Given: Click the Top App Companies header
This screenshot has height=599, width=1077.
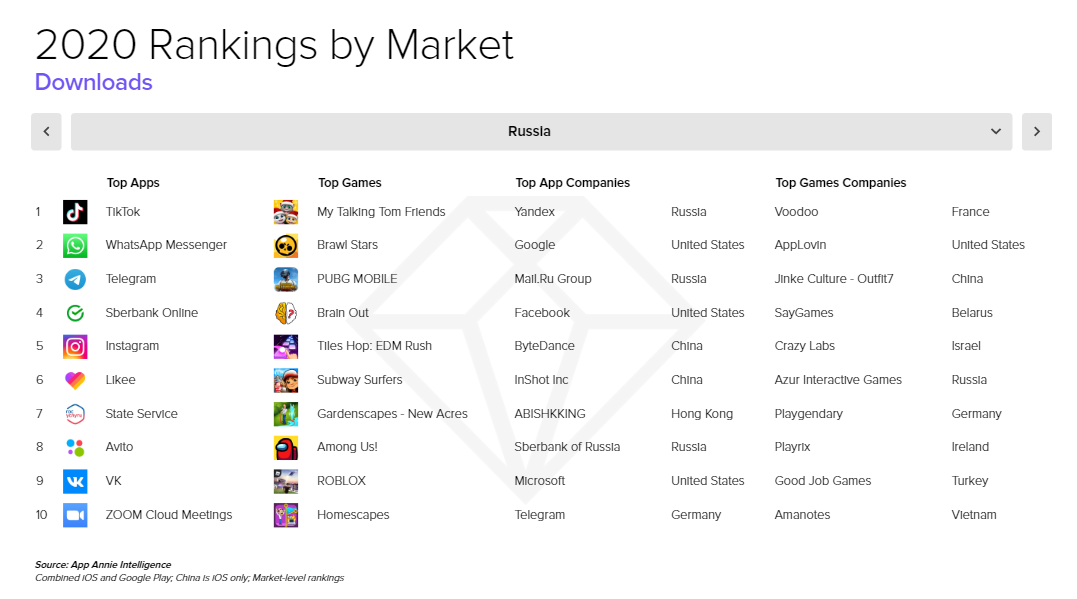Looking at the screenshot, I should (x=572, y=183).
